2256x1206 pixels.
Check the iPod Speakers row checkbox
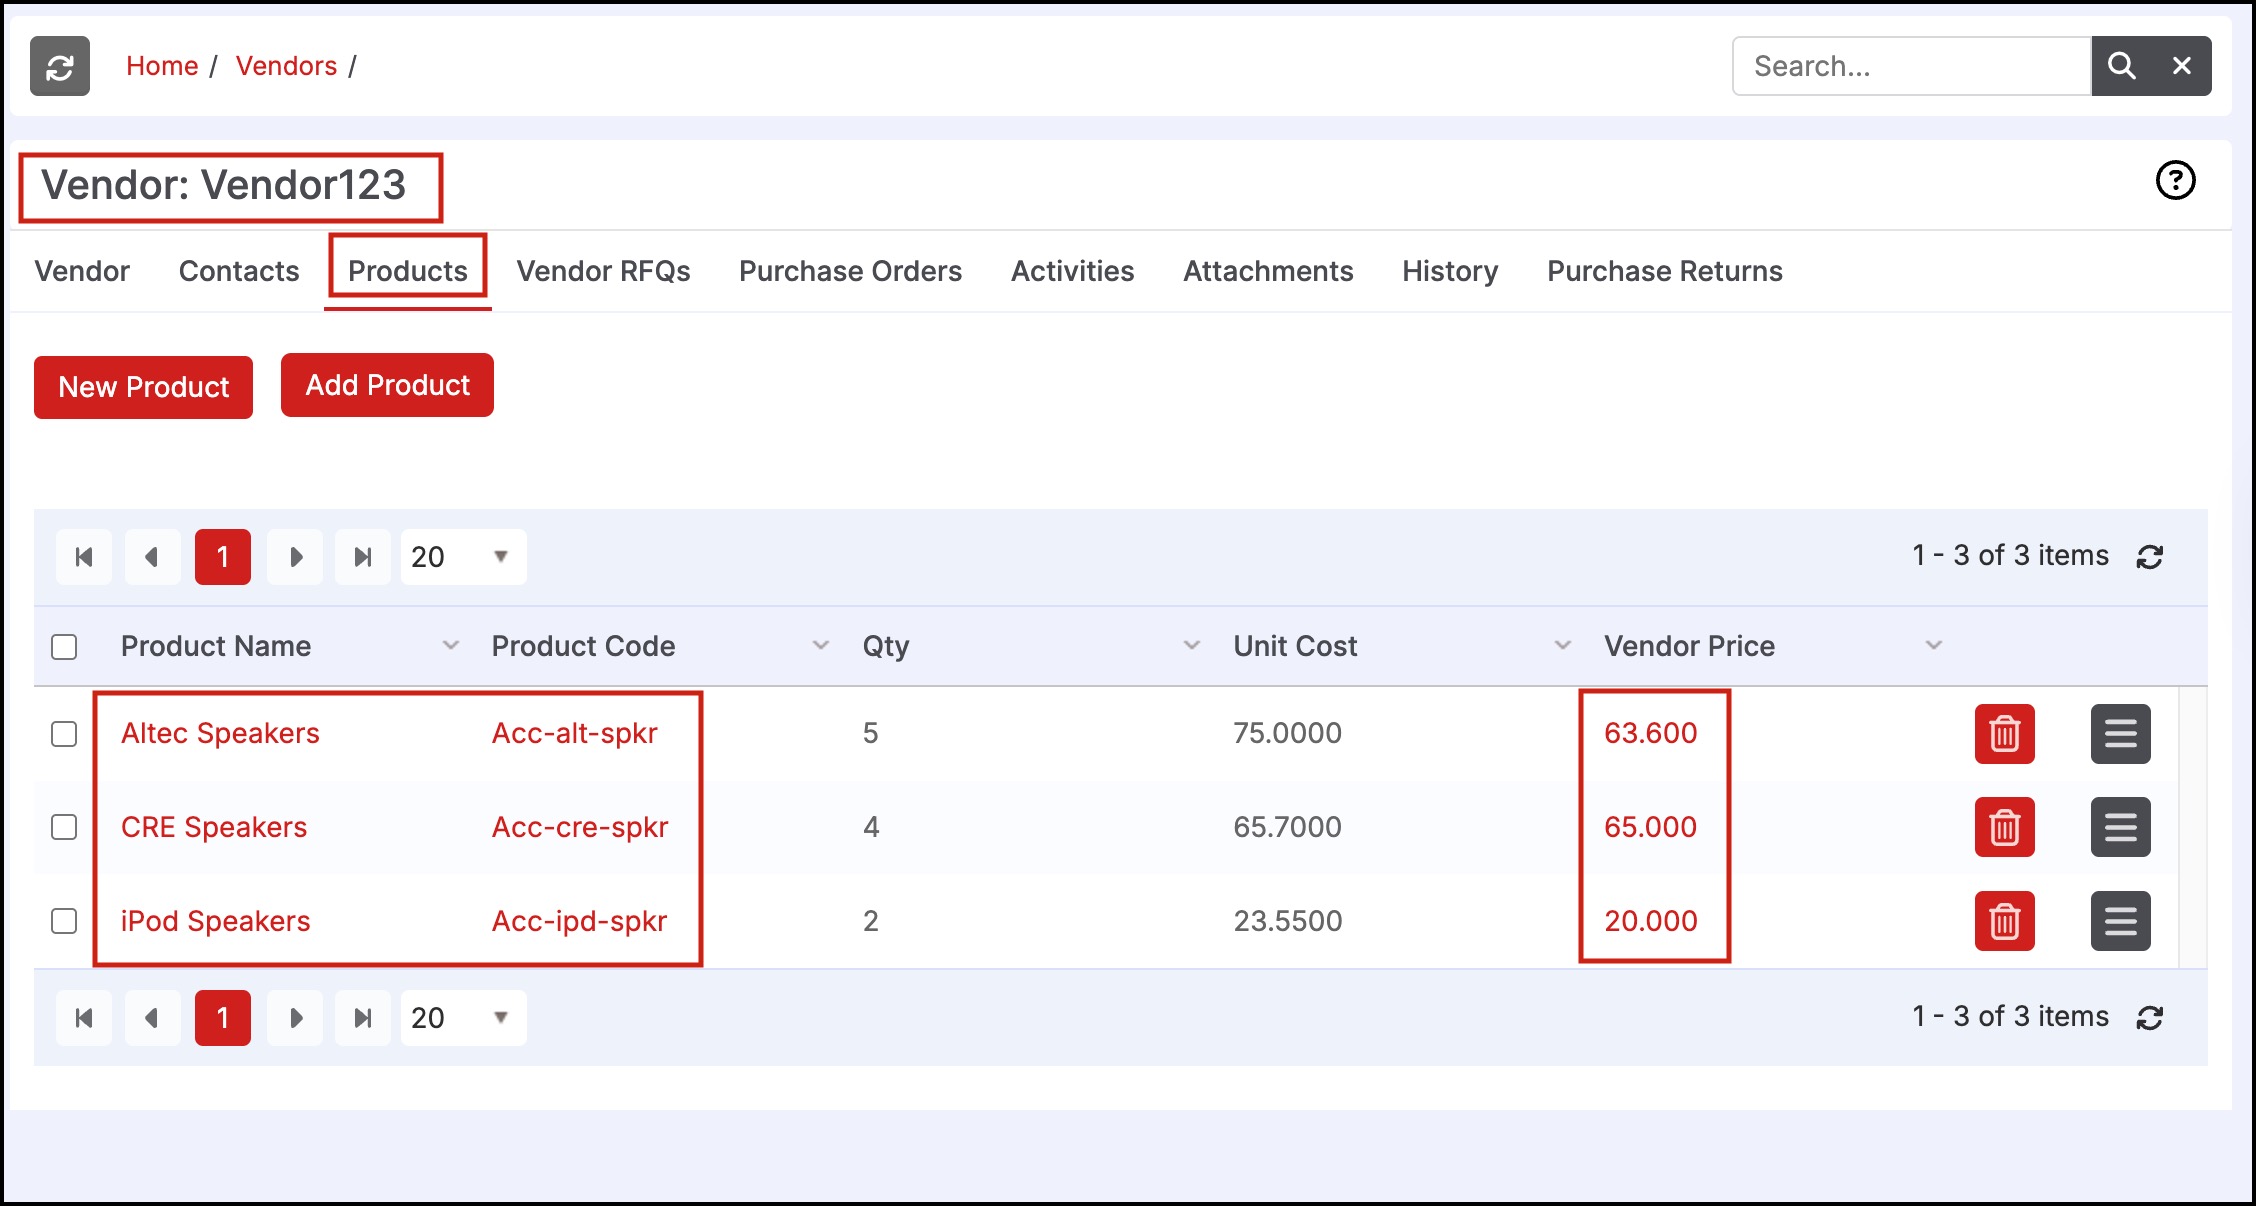click(64, 921)
